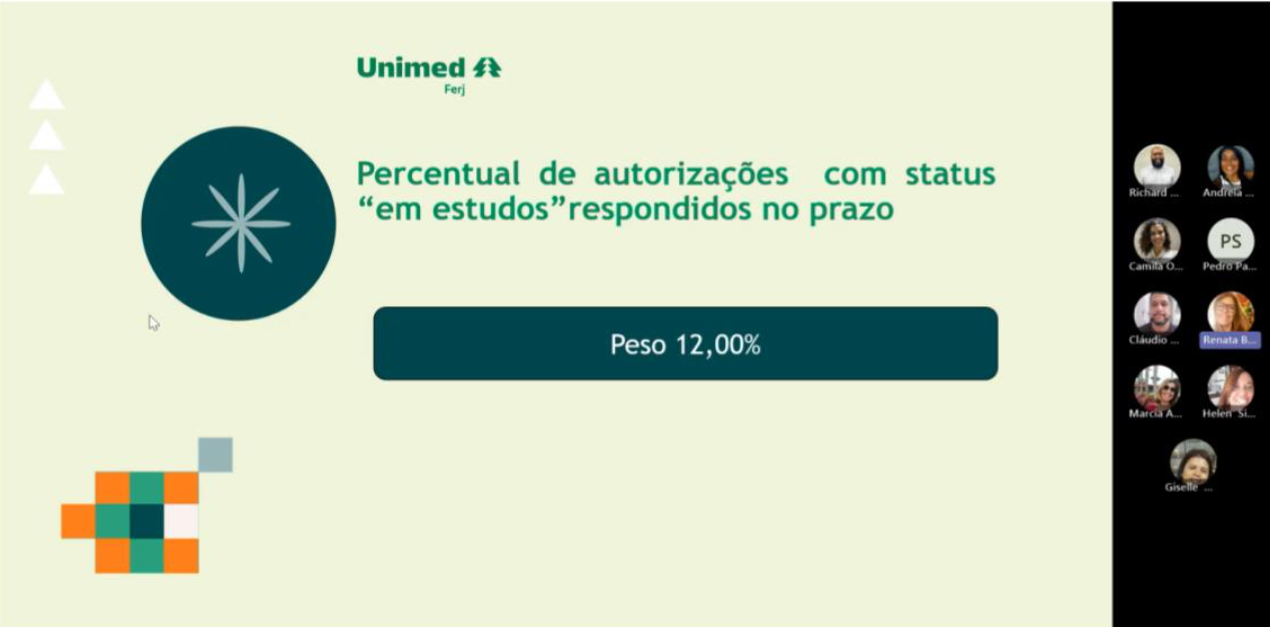1270x627 pixels.
Task: Select Helen Si.'s participant avatar
Action: (1230, 387)
